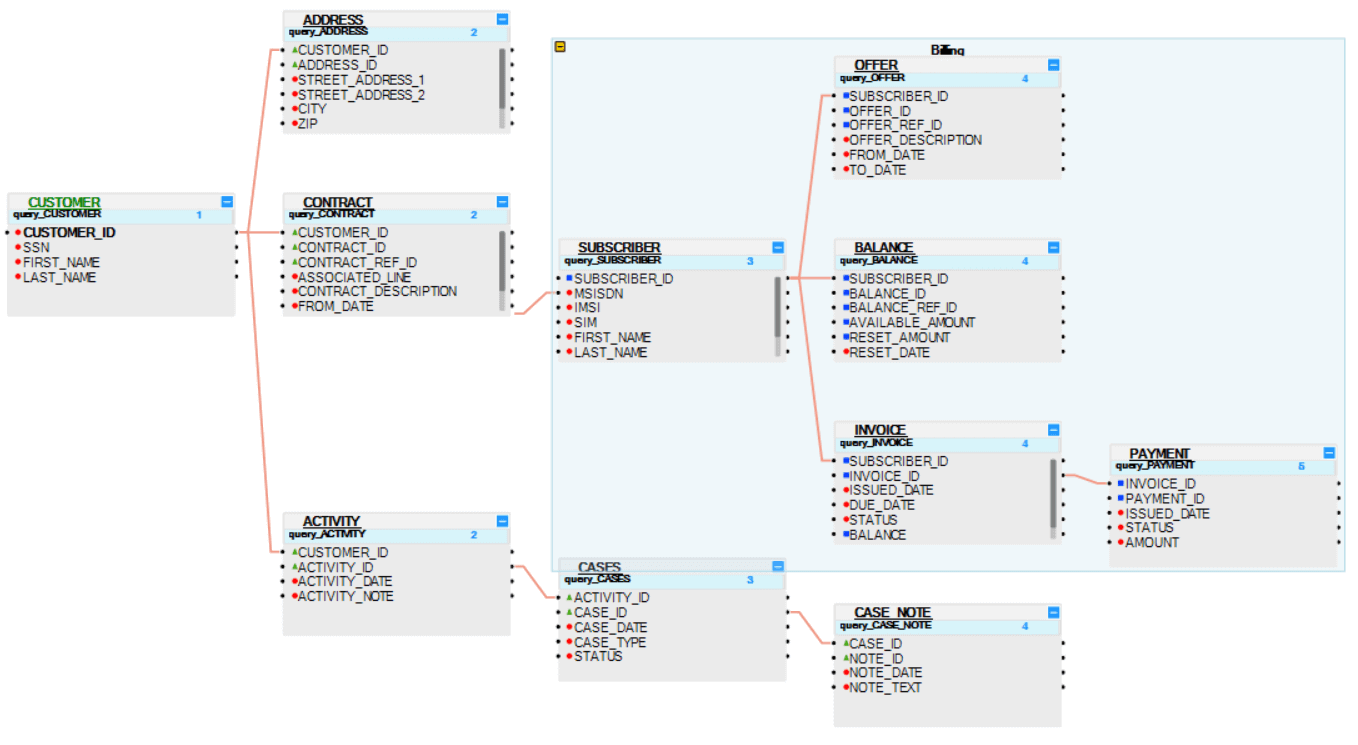
Task: Select the query_PAYMENT header label
Action: [1155, 465]
